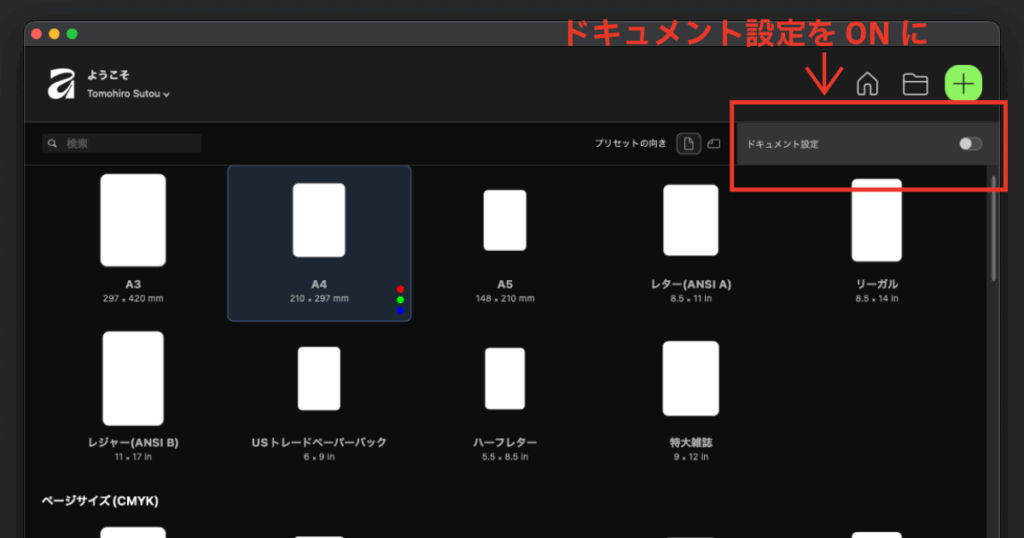Open the folder icon to browse files

915,84
